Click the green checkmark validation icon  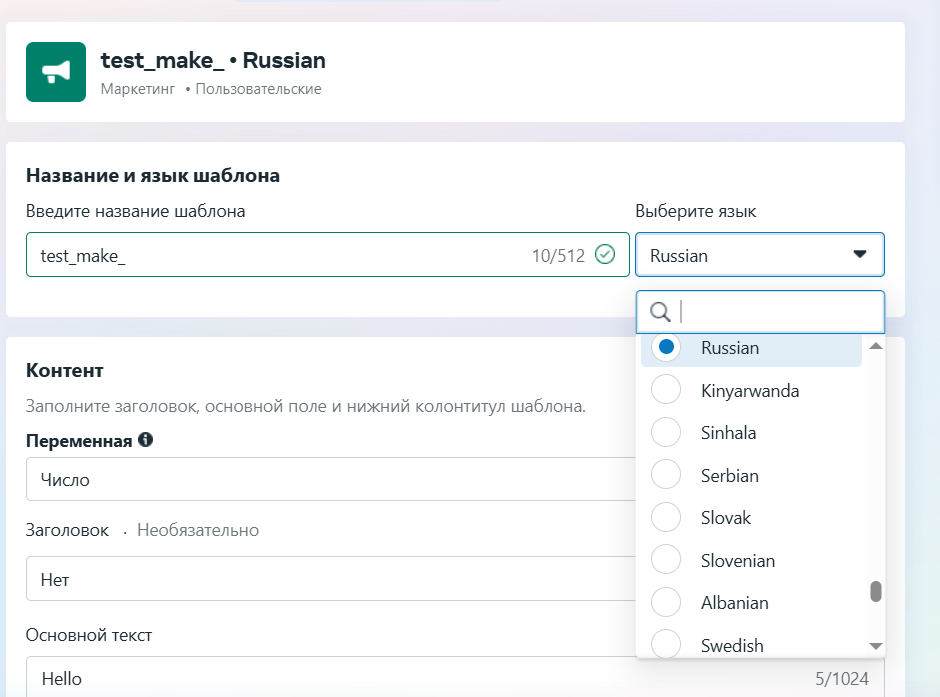(605, 254)
